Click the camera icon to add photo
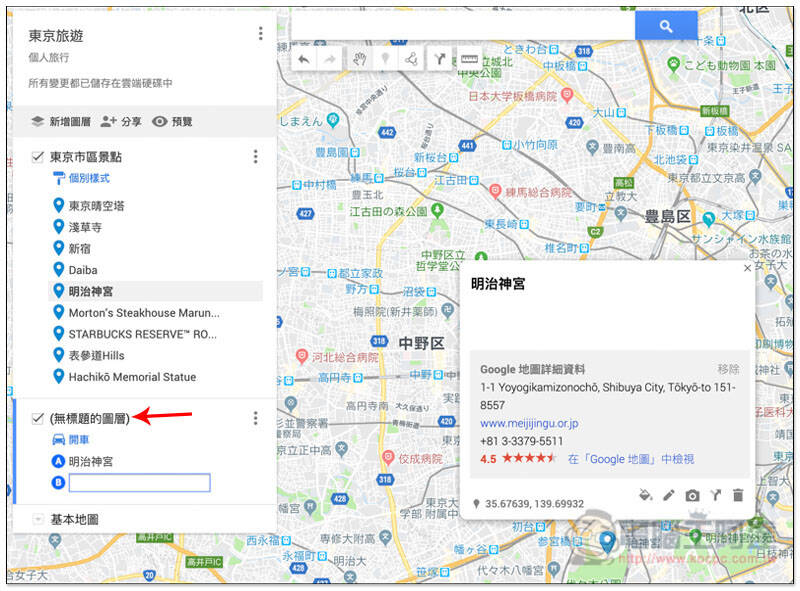Screen dimensions: 800x591 point(692,495)
